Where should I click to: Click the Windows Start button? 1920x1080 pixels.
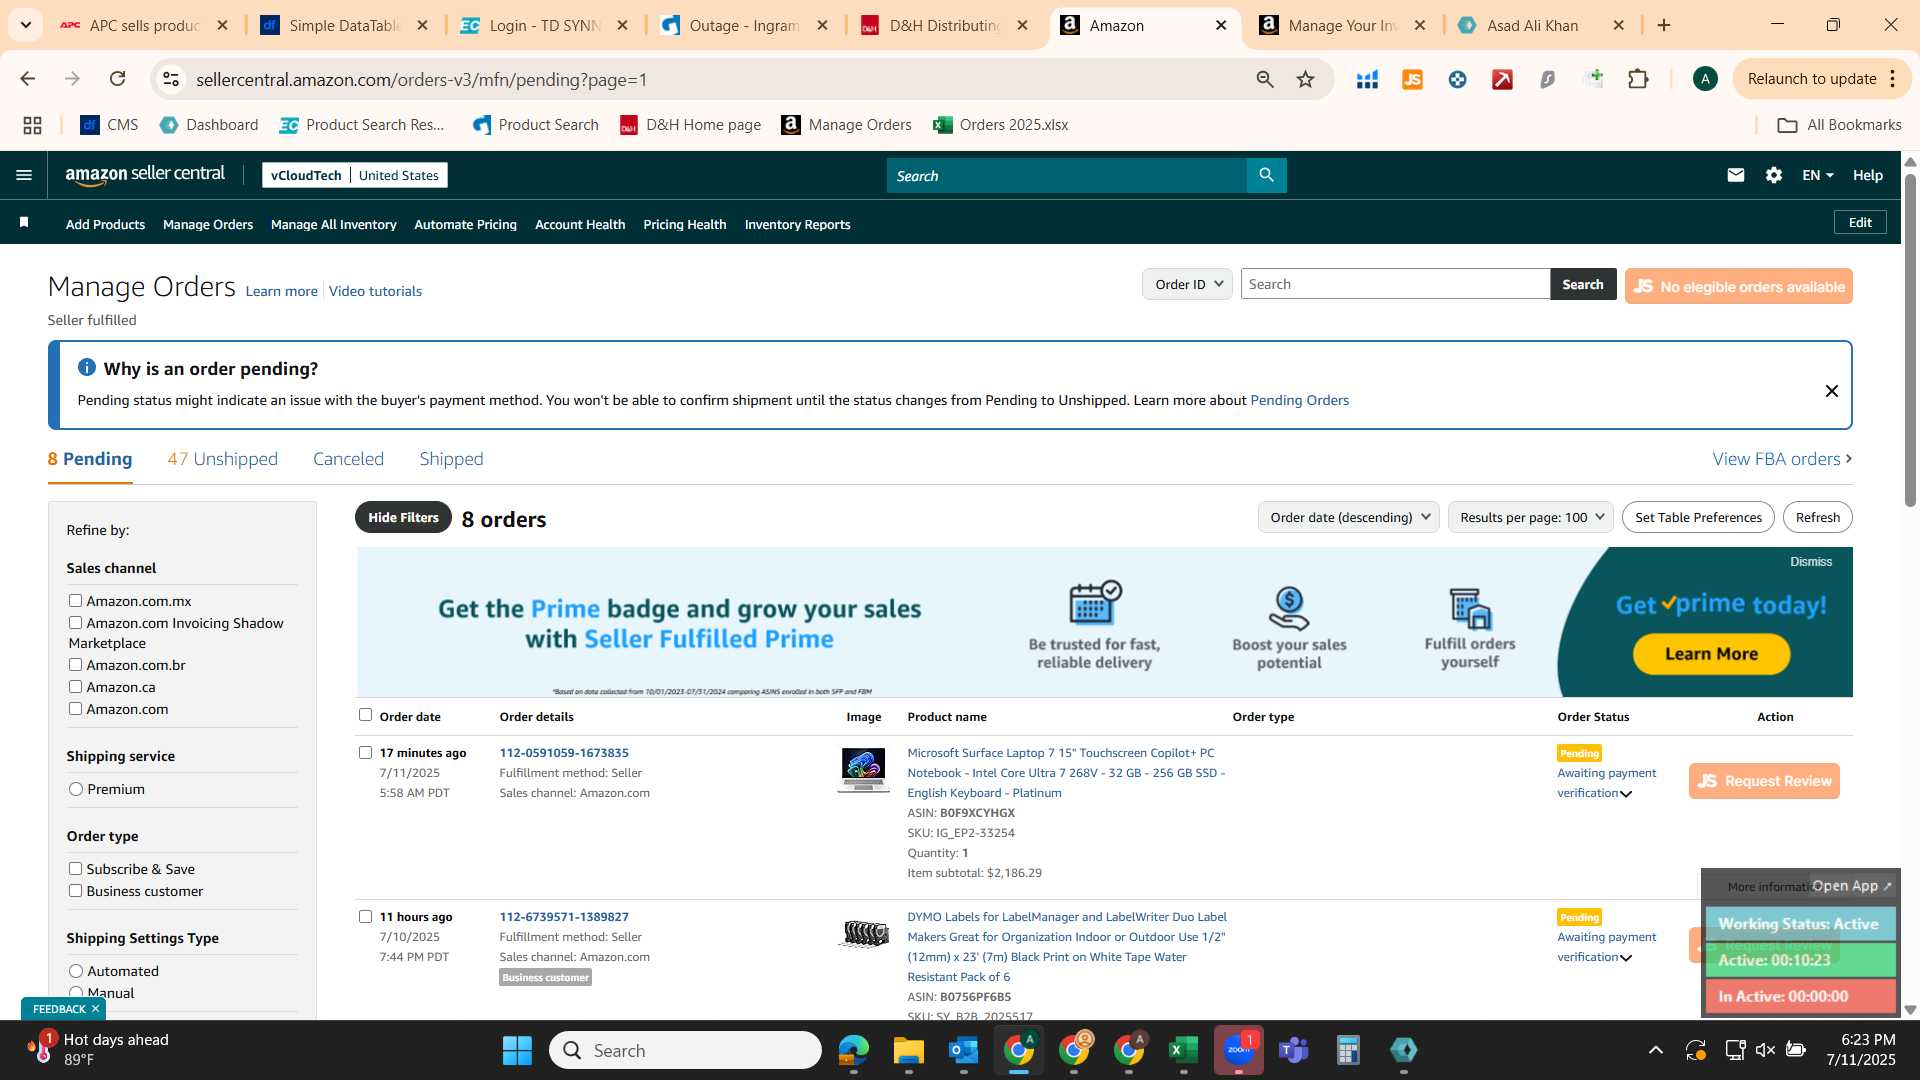point(517,1050)
